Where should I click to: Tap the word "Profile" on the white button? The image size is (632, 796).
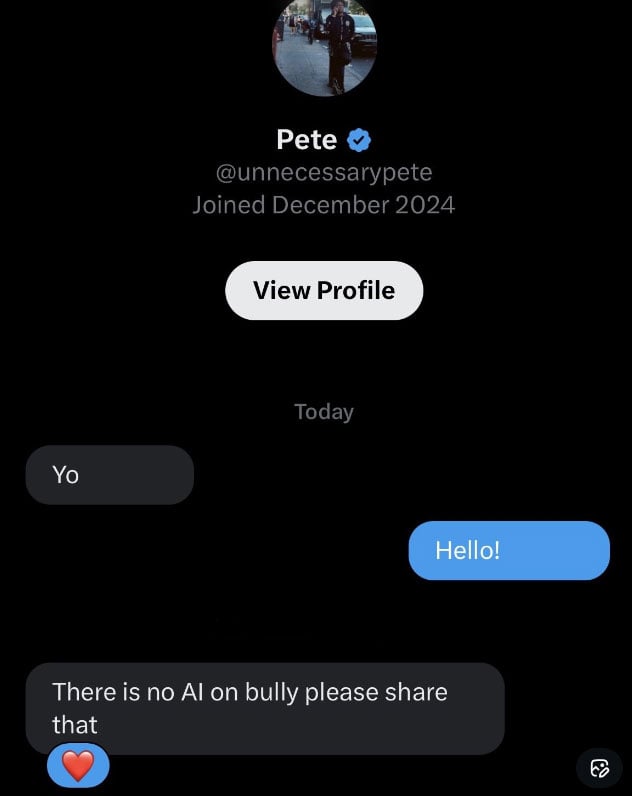pyautogui.click(x=355, y=290)
